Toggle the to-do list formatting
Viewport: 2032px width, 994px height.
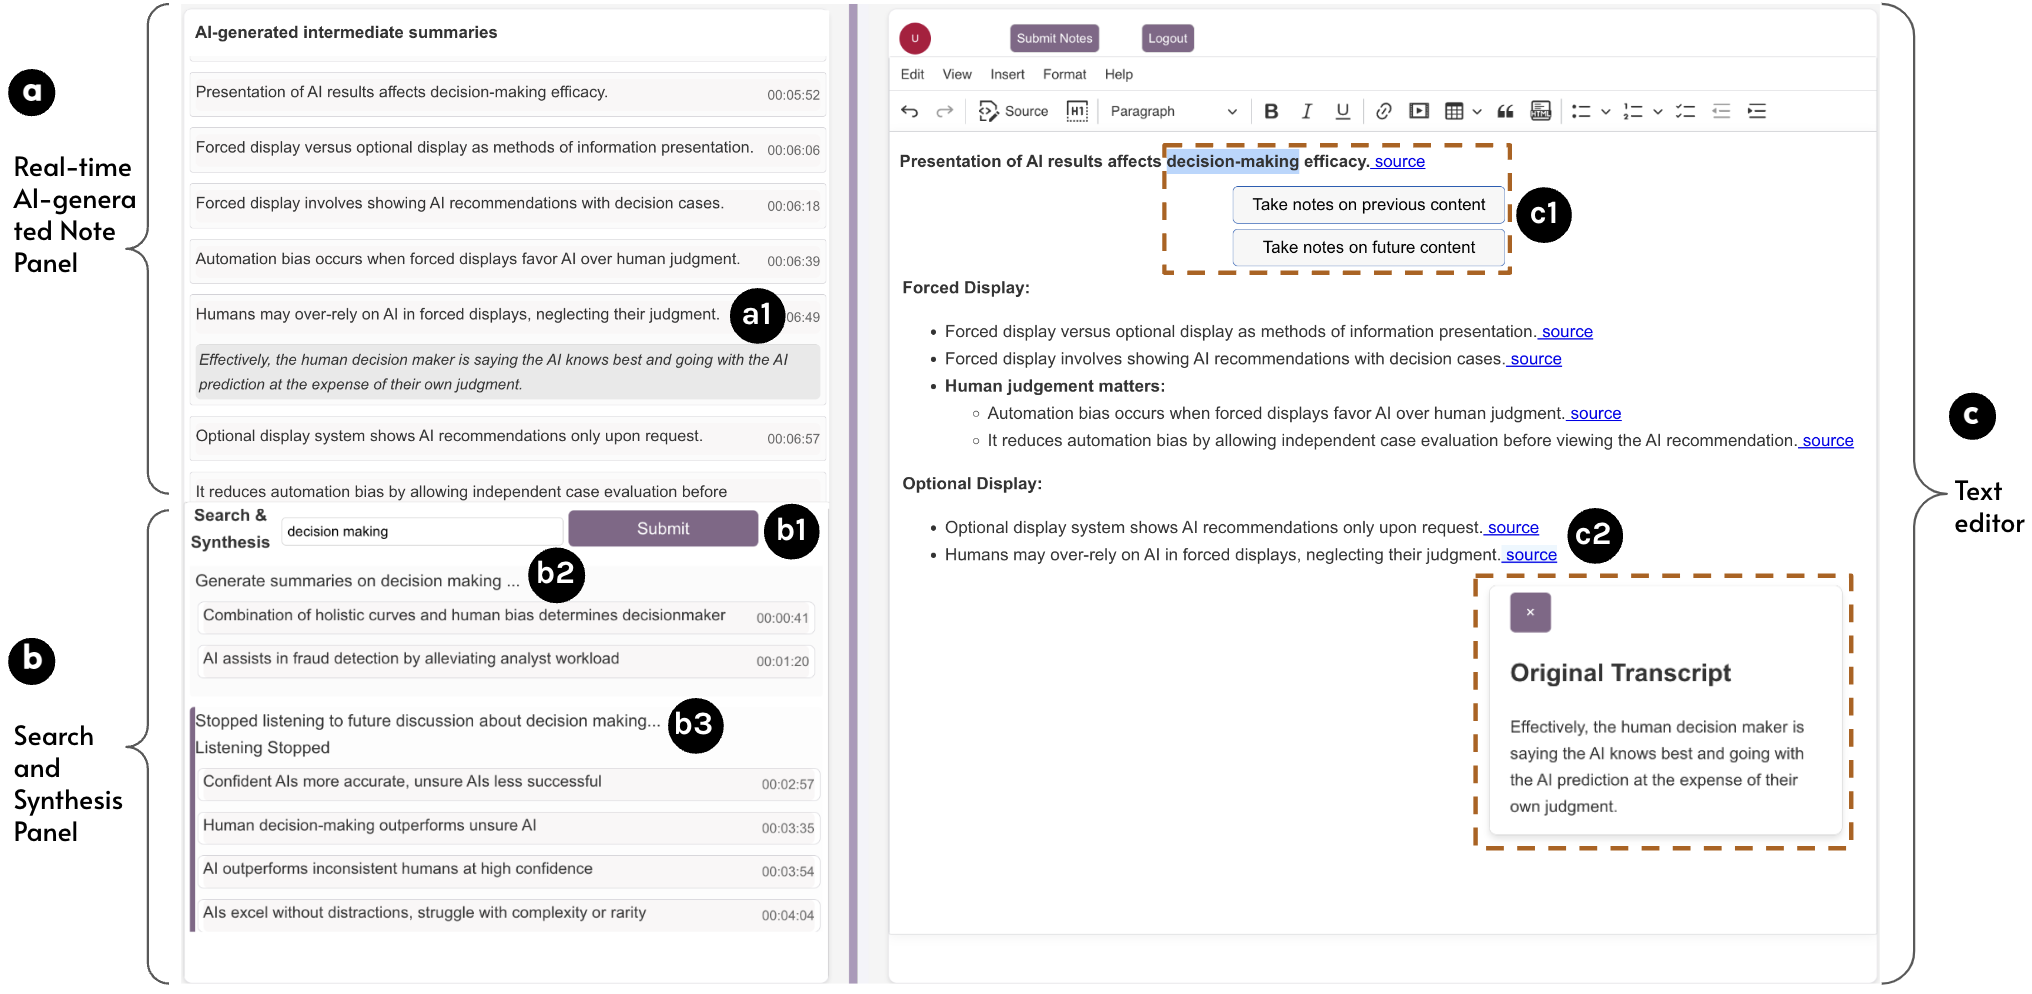(x=1685, y=111)
